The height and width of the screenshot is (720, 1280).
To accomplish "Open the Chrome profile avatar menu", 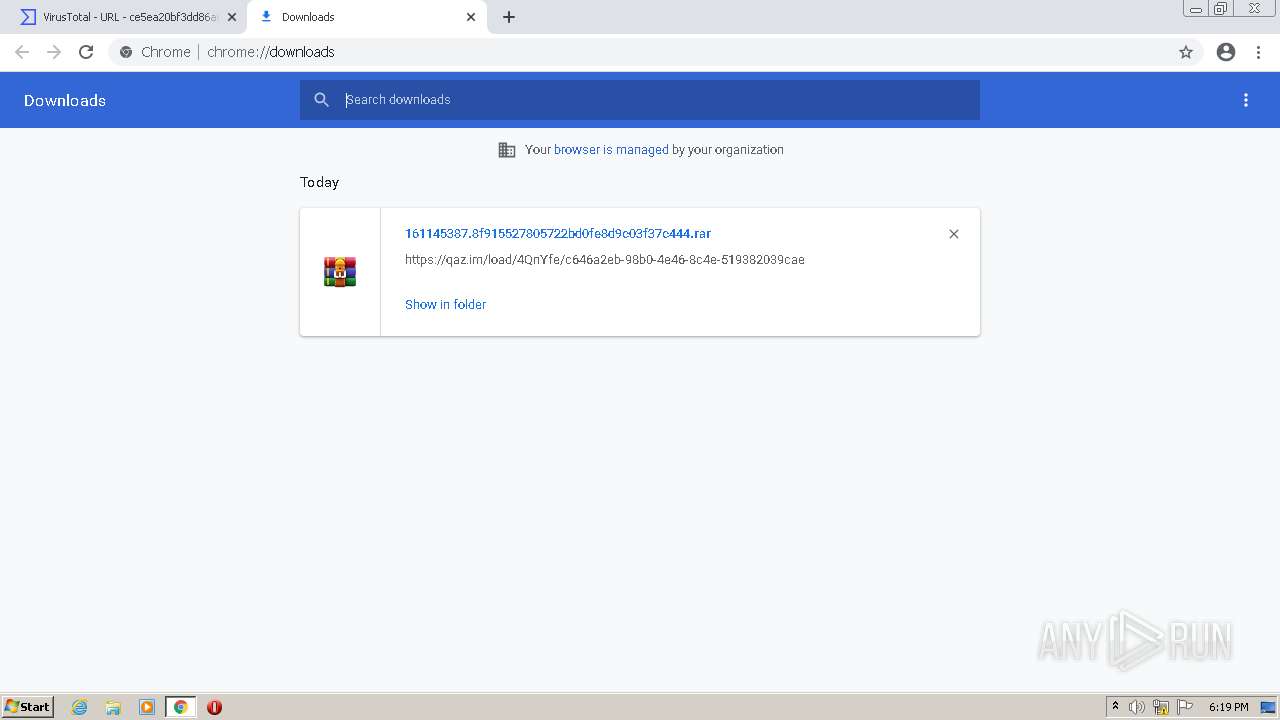I will coord(1226,52).
